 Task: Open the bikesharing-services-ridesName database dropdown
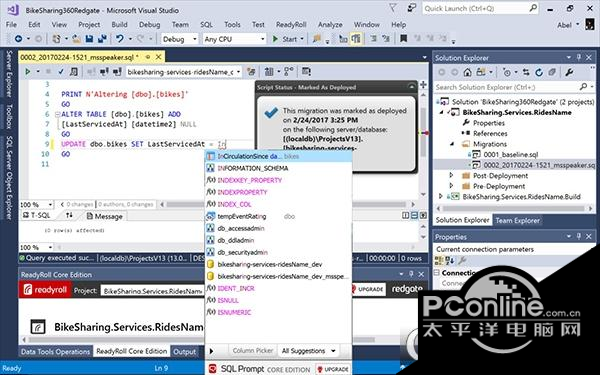184,72
